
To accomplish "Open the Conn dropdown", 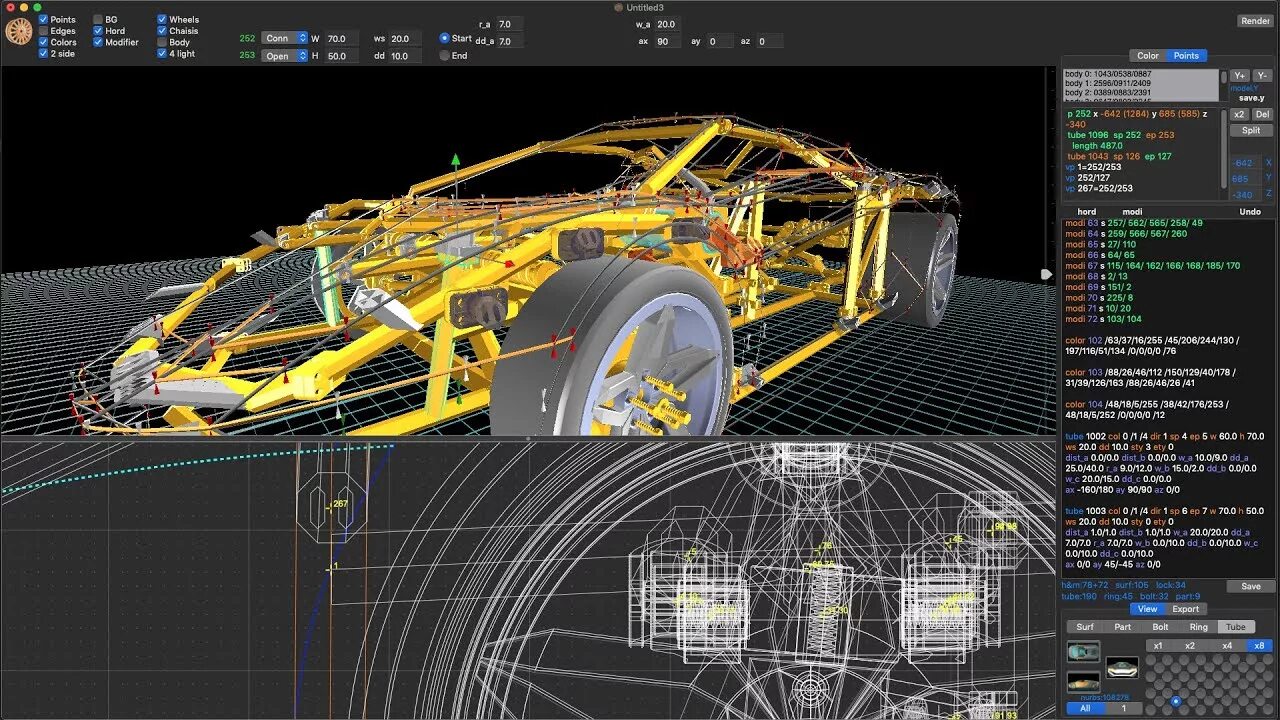I will point(285,38).
